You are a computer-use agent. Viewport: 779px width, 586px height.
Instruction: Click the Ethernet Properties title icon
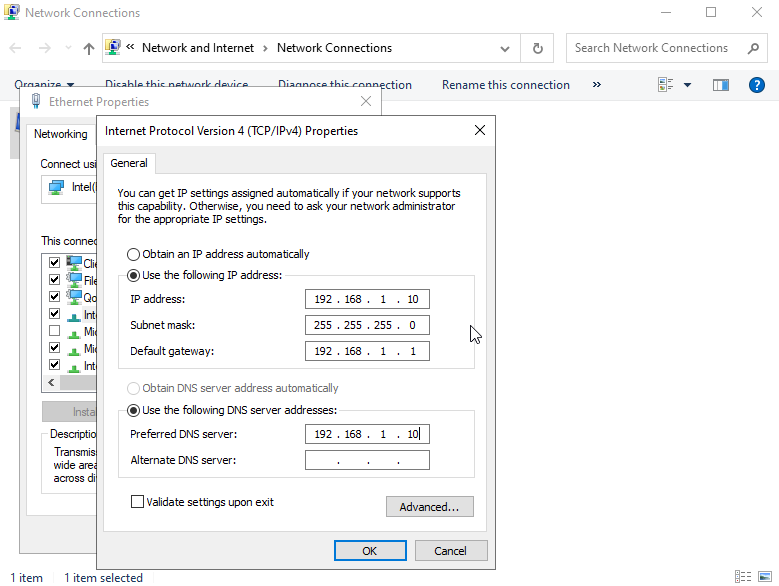pyautogui.click(x=36, y=101)
